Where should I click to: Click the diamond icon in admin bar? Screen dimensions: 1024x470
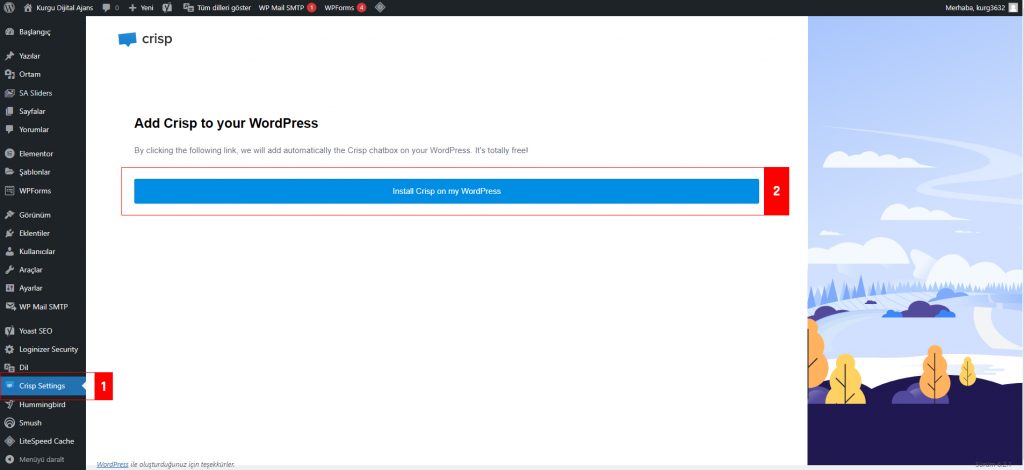(x=380, y=8)
